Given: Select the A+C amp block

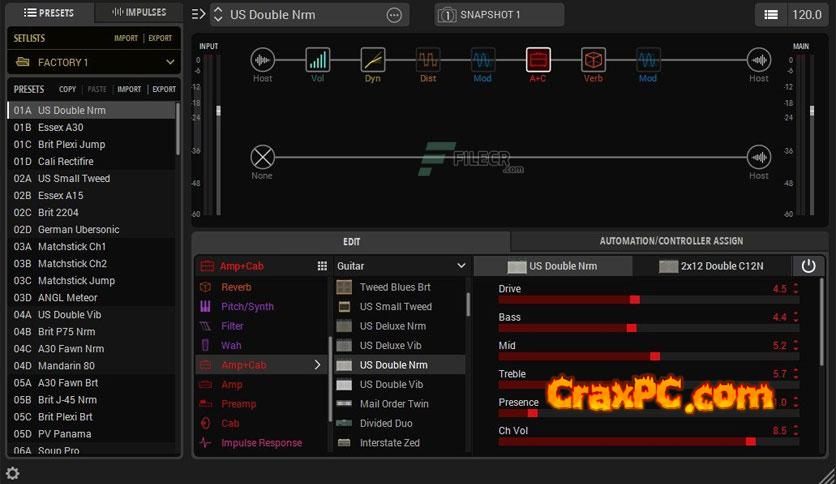Looking at the screenshot, I should tap(538, 60).
